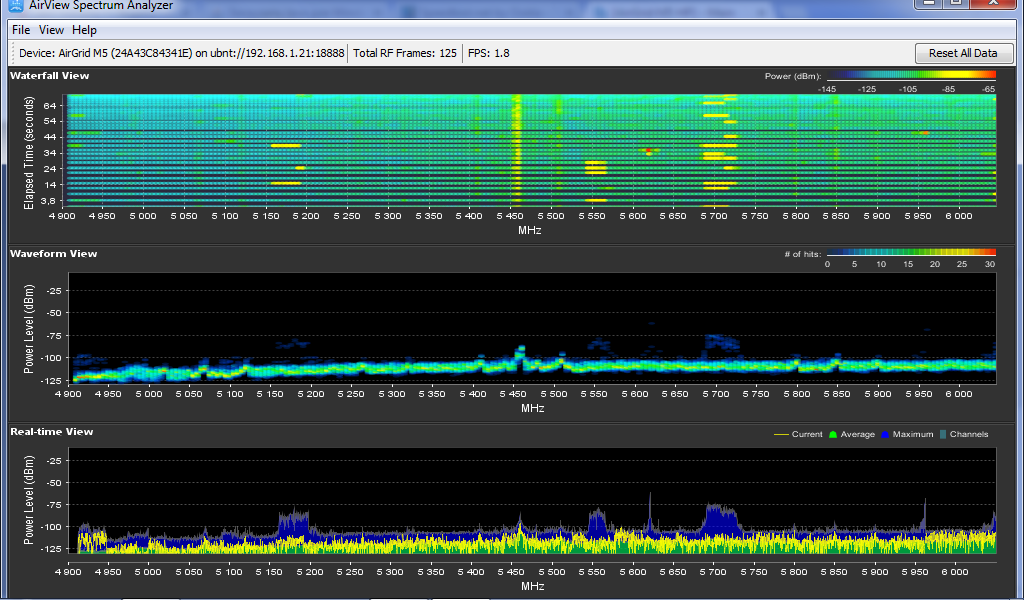Open the View menu
This screenshot has width=1024, height=600.
point(51,30)
